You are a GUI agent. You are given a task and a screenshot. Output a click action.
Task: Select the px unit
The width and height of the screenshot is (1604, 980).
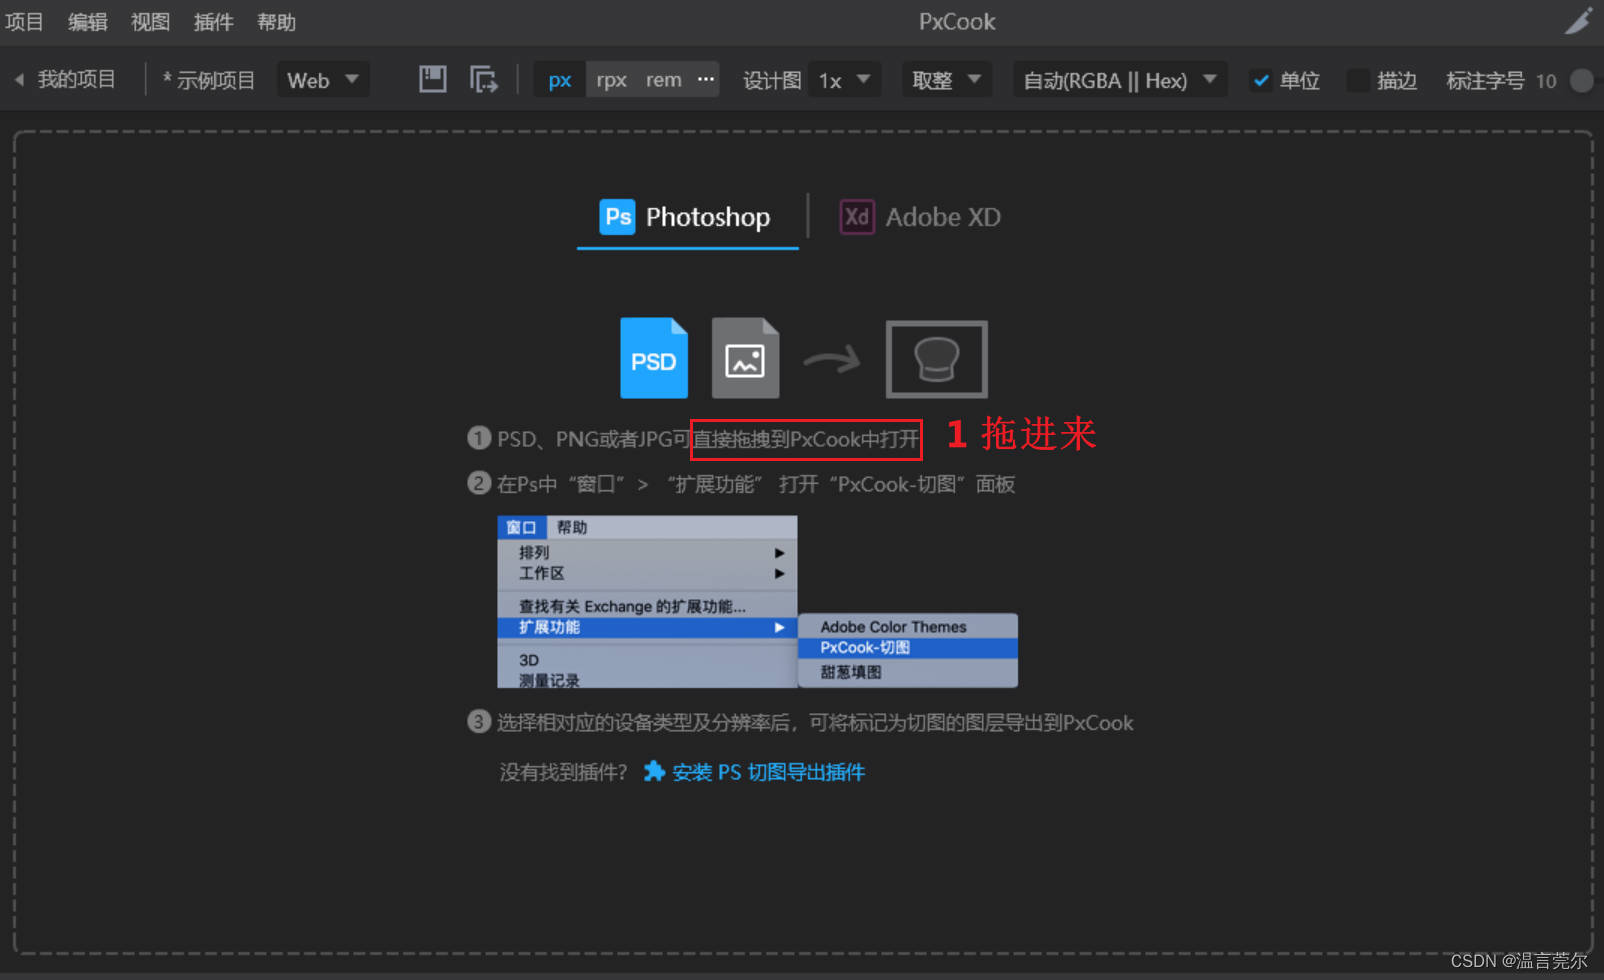(x=560, y=80)
